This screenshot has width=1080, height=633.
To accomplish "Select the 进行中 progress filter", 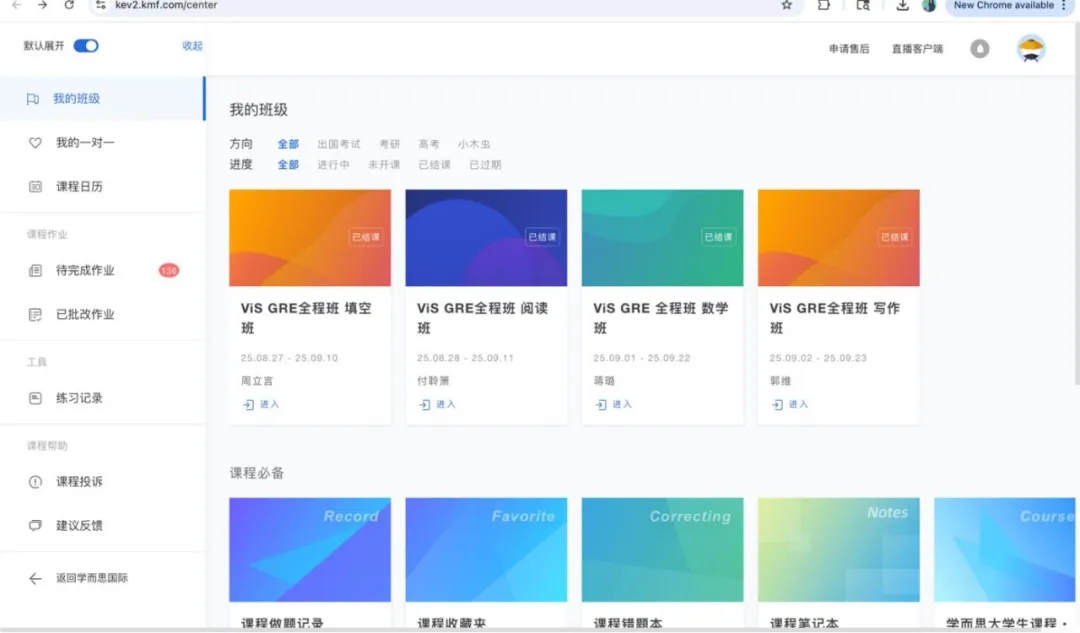I will coord(333,165).
